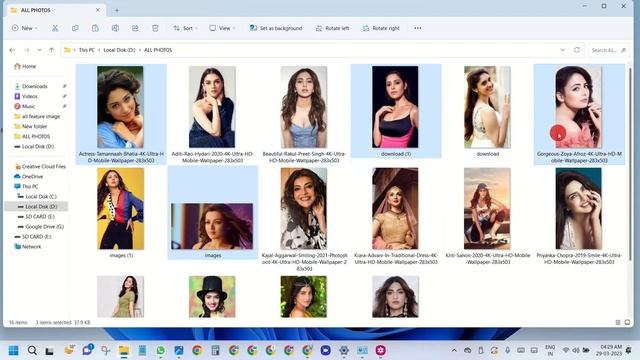The image size is (640, 360).
Task: Click Set as background button
Action: tap(276, 28)
